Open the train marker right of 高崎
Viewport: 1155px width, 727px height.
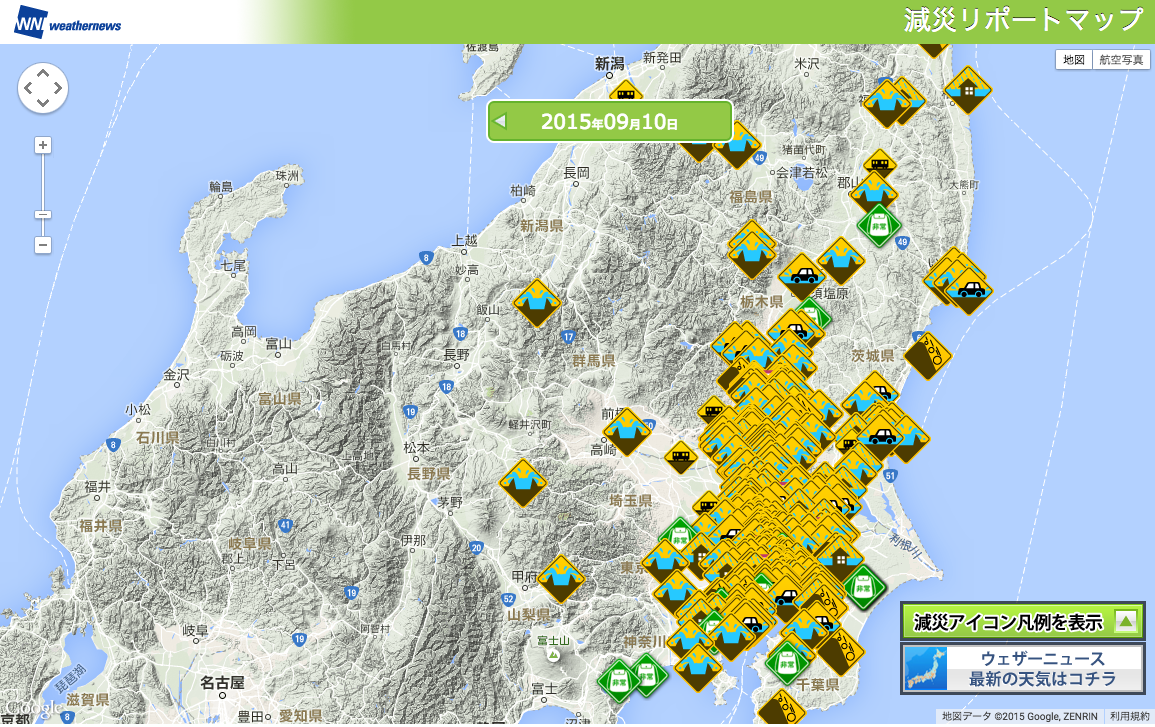680,458
